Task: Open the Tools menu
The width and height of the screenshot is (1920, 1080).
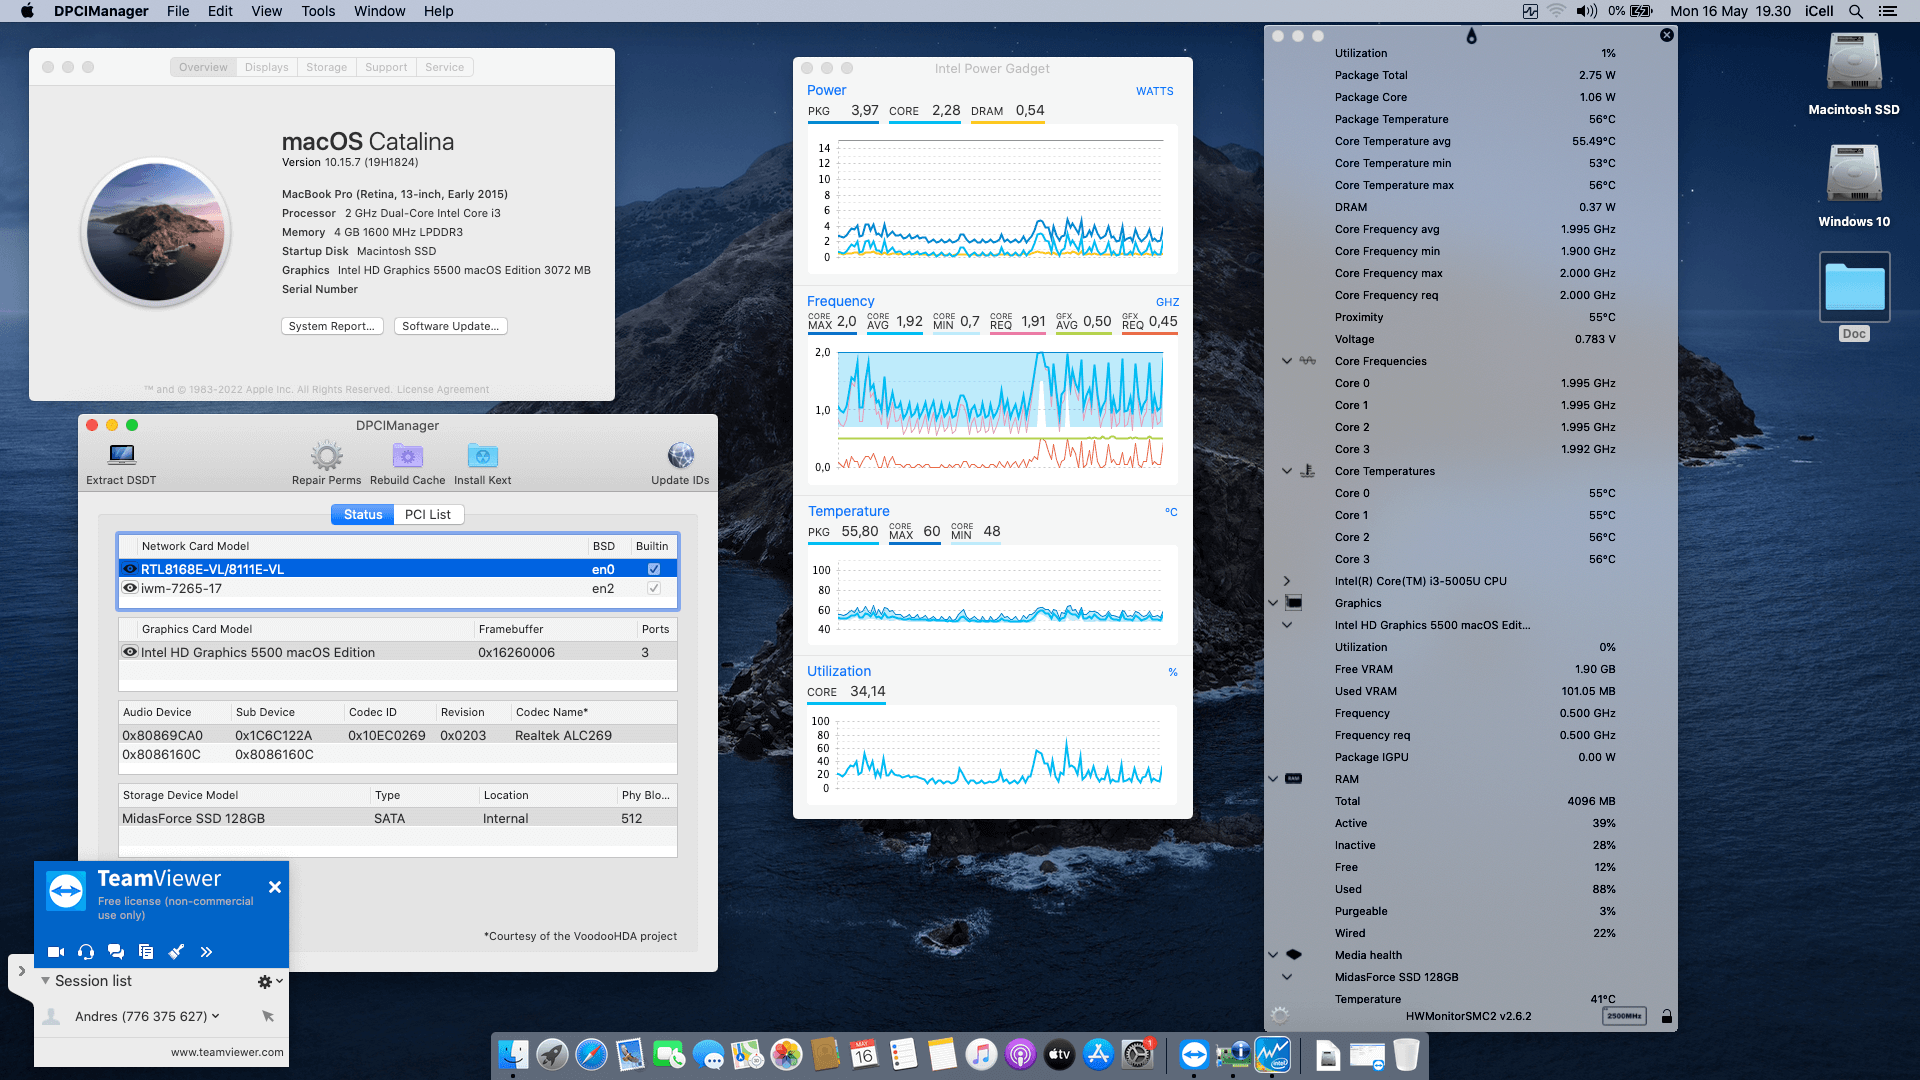Action: [317, 11]
